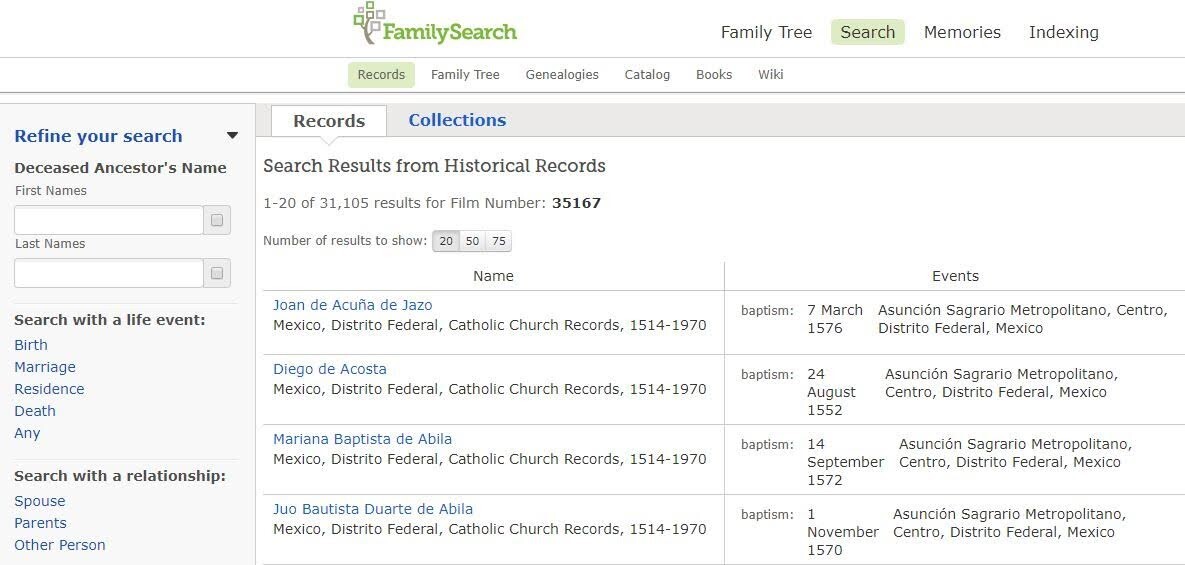The width and height of the screenshot is (1185, 565).
Task: Show 20 results per page
Action: point(446,241)
